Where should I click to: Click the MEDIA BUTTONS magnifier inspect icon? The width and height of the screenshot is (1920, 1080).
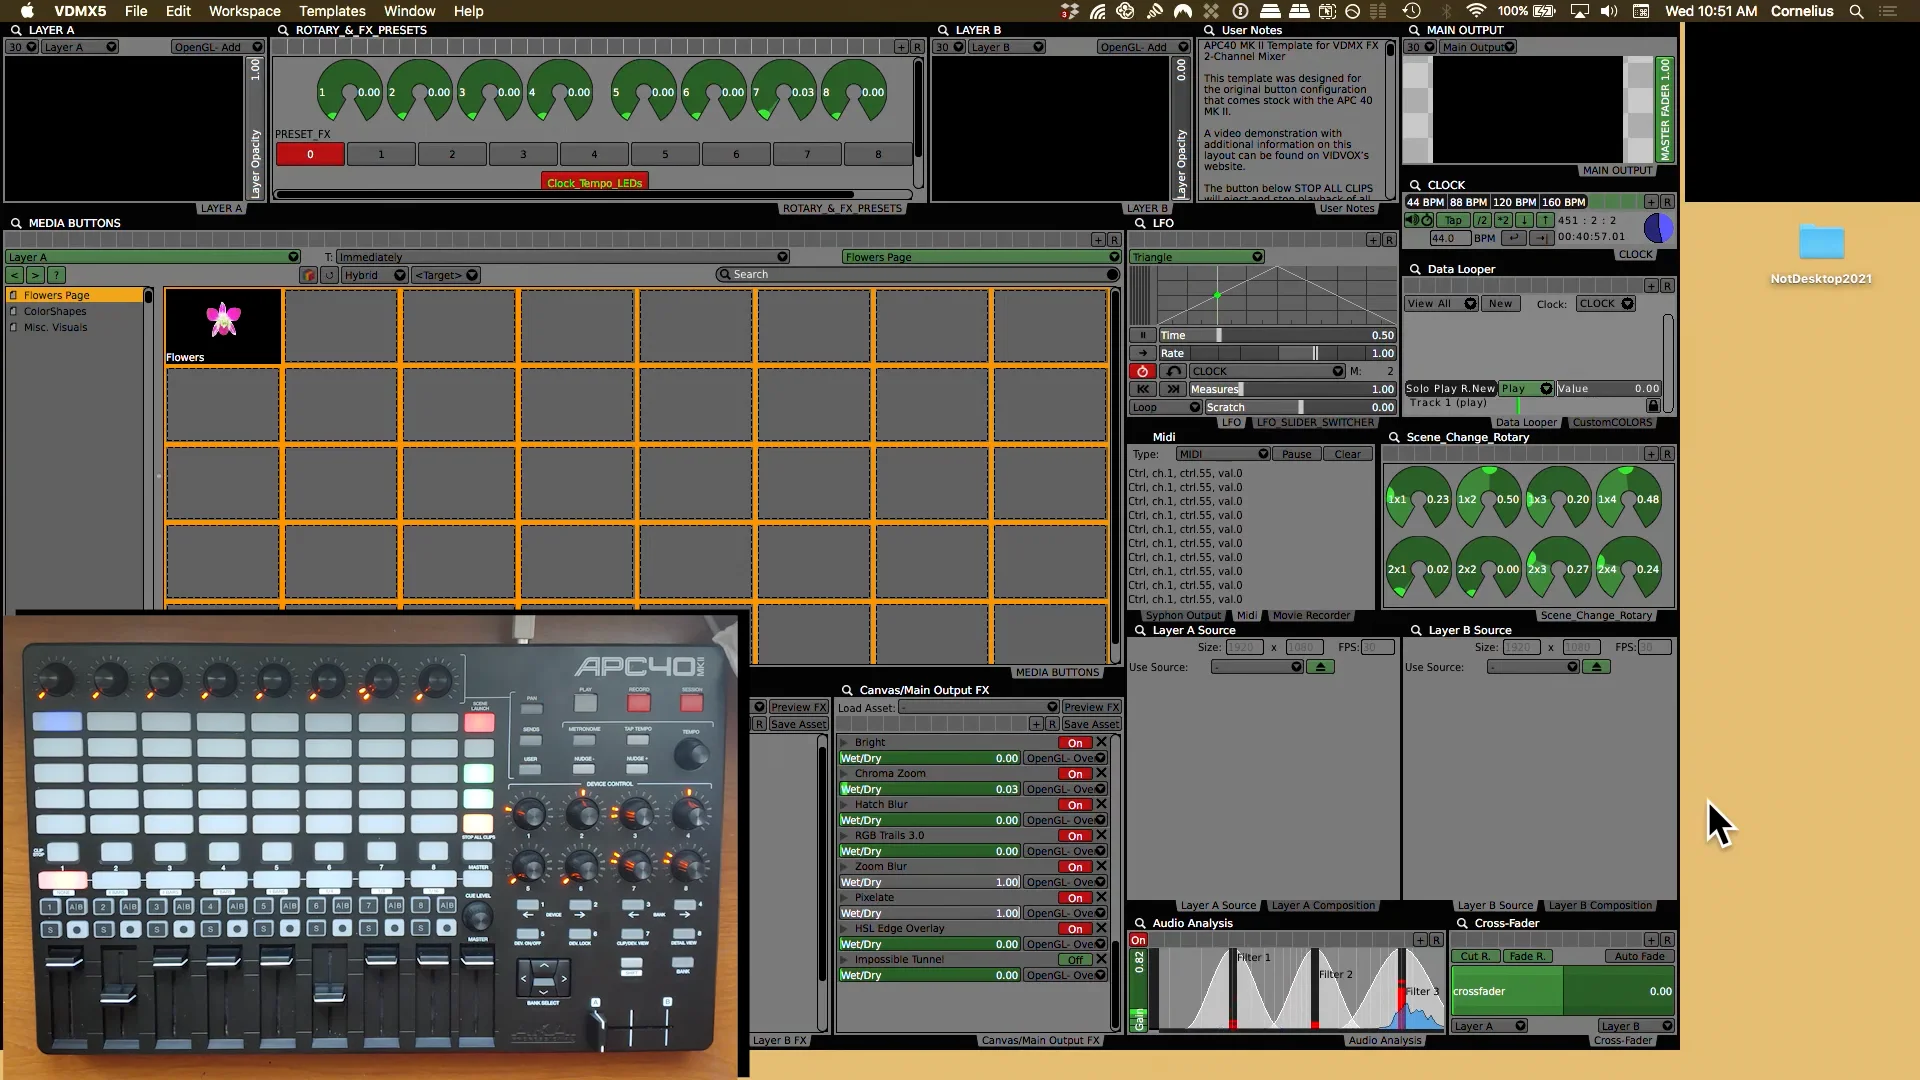pos(16,223)
